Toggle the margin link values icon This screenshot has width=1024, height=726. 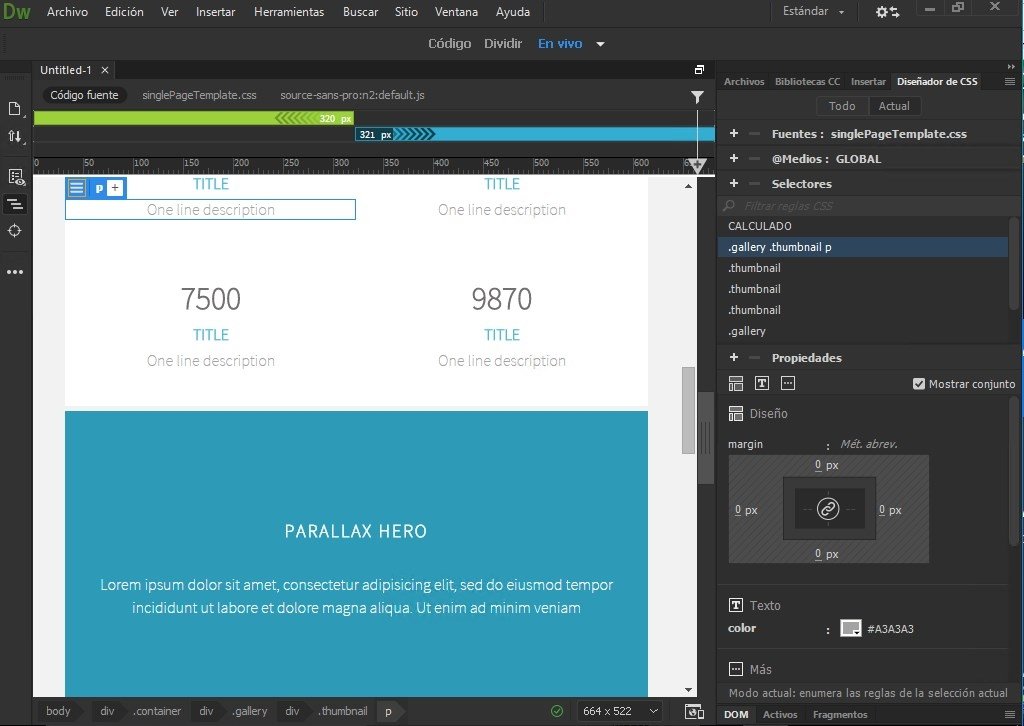pyautogui.click(x=828, y=508)
